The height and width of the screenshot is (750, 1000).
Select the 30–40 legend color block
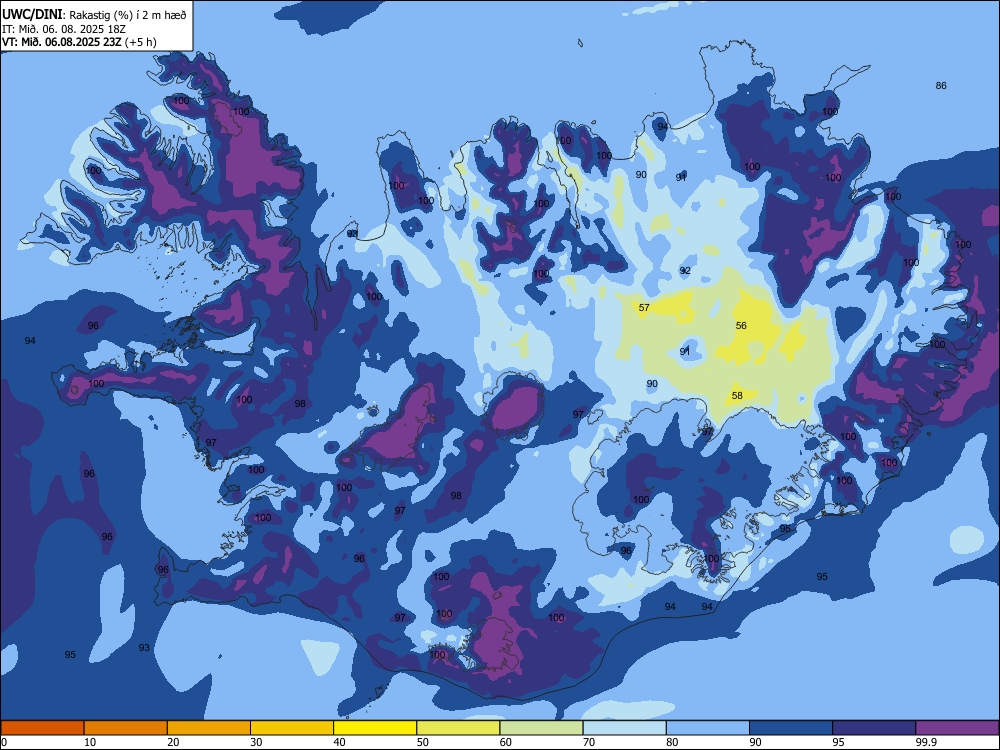[292, 728]
